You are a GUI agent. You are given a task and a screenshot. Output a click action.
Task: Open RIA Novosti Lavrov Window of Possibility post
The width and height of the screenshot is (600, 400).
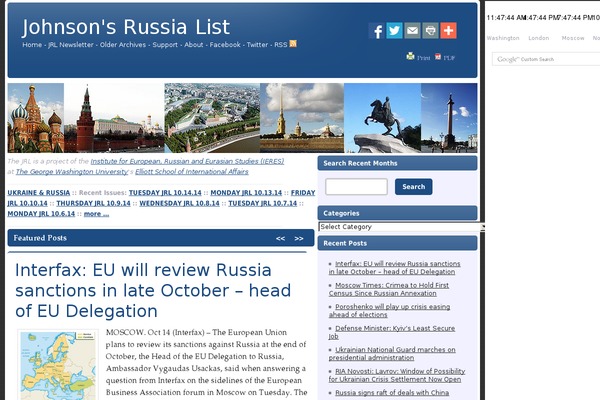397,375
